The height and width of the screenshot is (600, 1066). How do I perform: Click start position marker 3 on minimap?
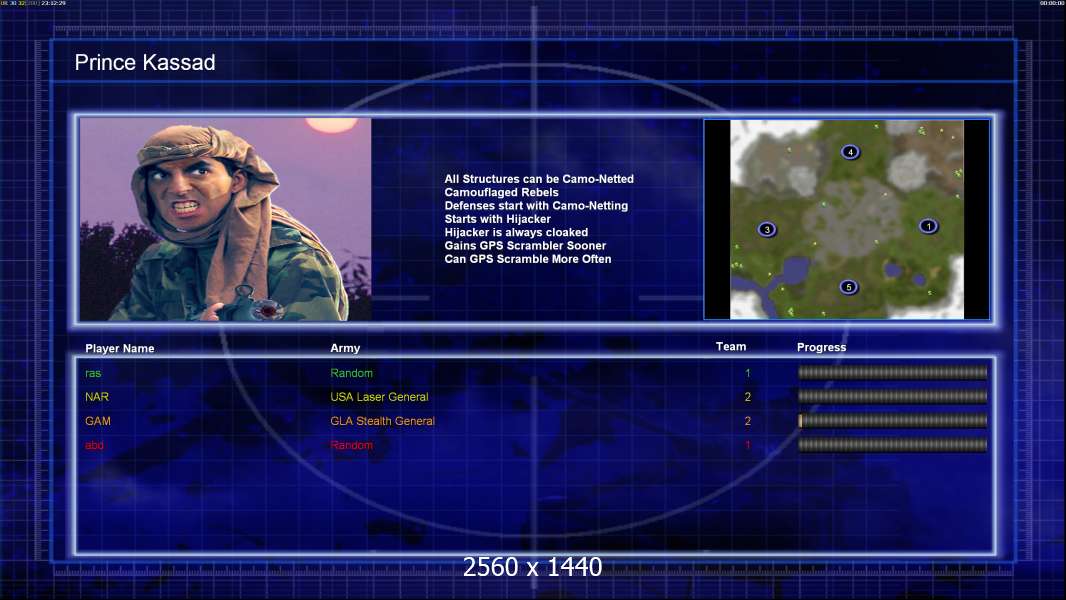pos(767,229)
